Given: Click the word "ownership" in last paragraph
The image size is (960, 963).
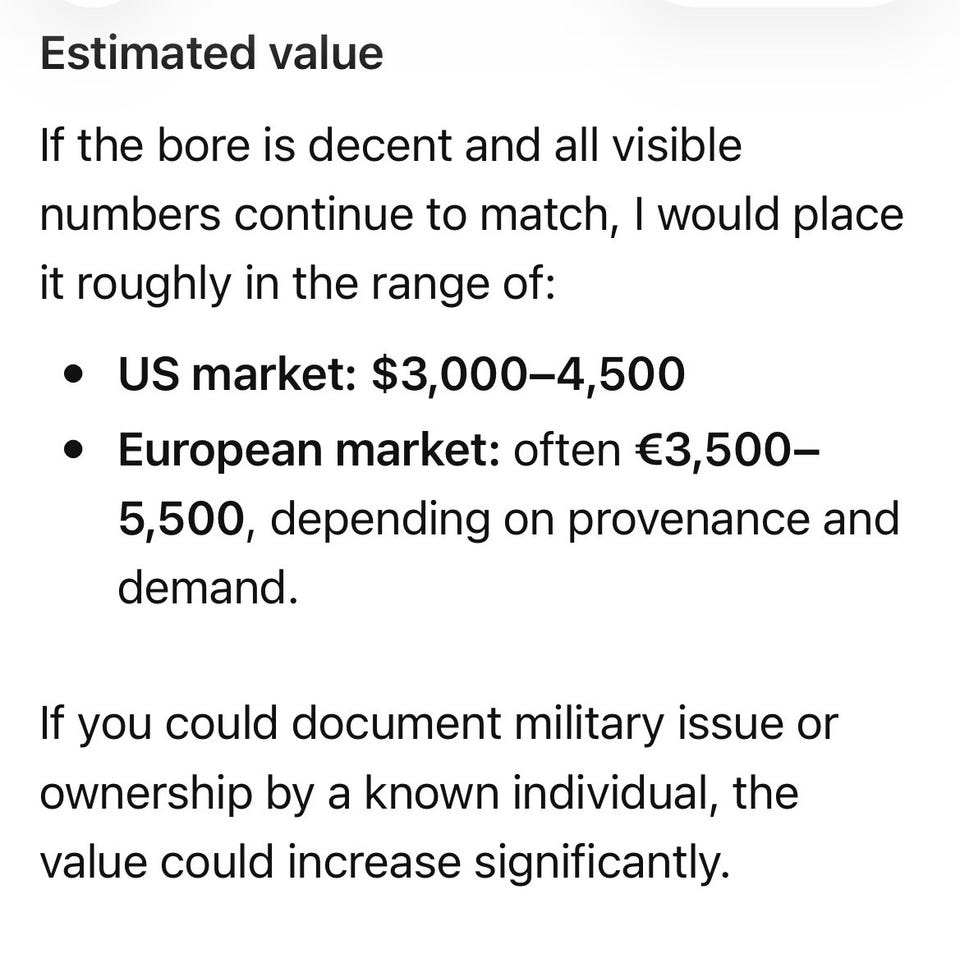Looking at the screenshot, I should point(146,793).
